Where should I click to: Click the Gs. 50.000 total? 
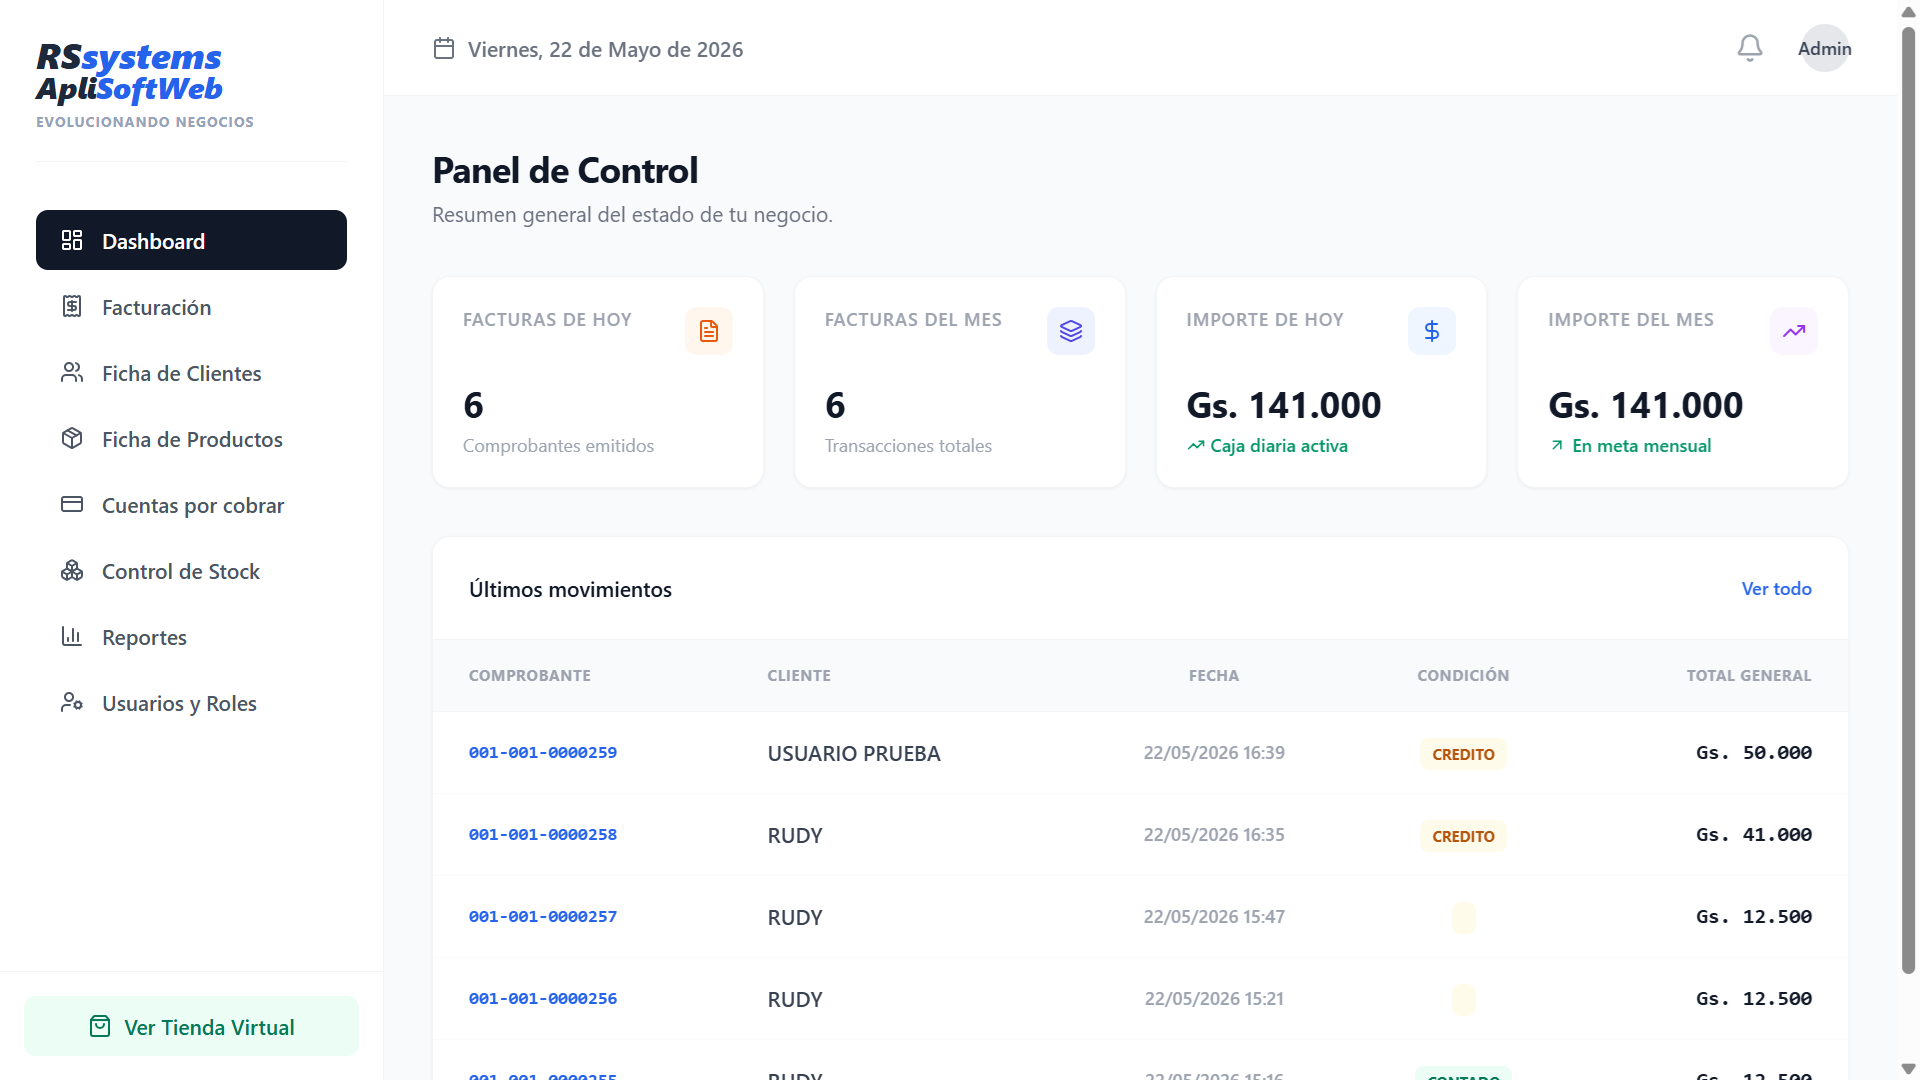click(1754, 752)
